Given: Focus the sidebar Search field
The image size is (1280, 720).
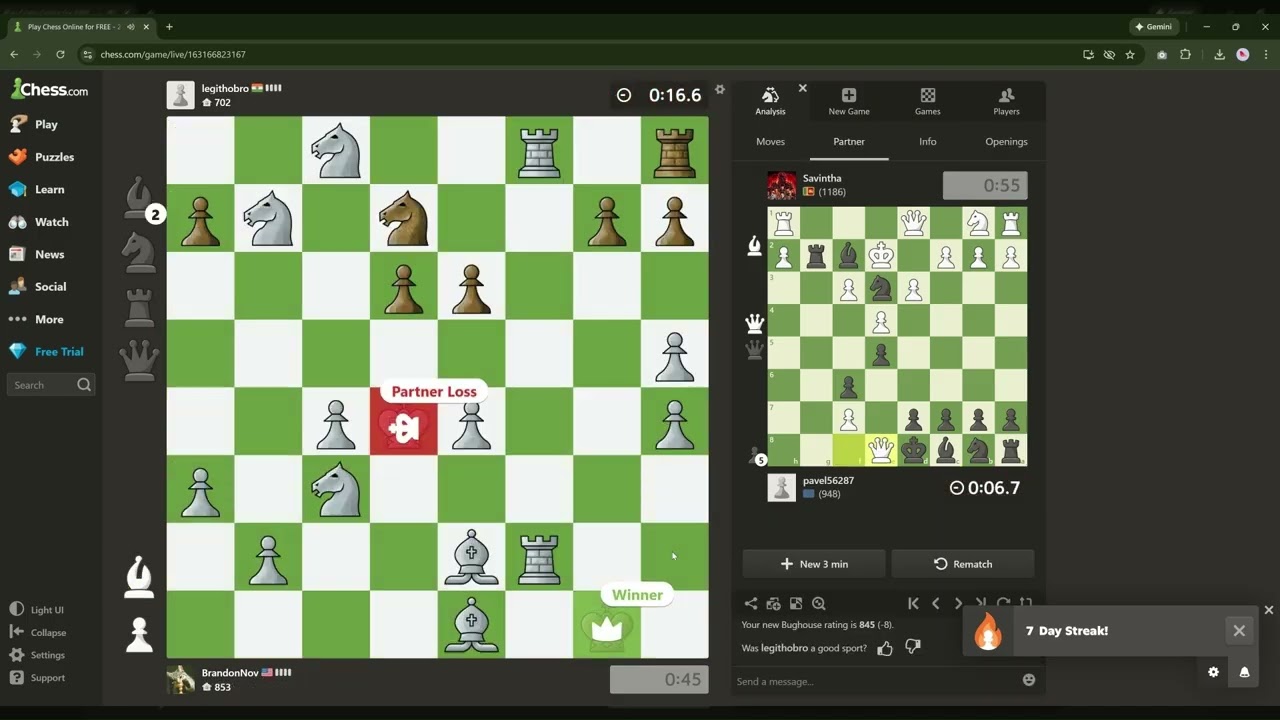Looking at the screenshot, I should [51, 385].
